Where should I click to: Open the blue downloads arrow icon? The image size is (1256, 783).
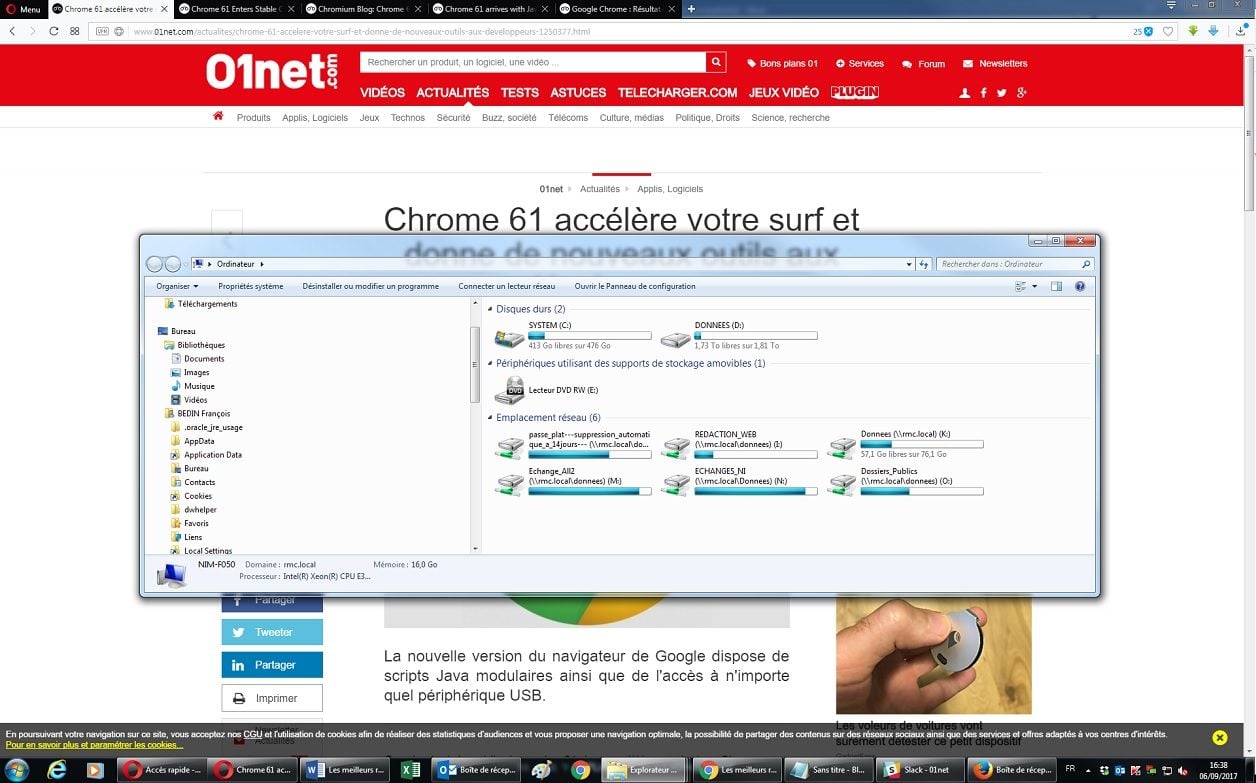(1213, 31)
